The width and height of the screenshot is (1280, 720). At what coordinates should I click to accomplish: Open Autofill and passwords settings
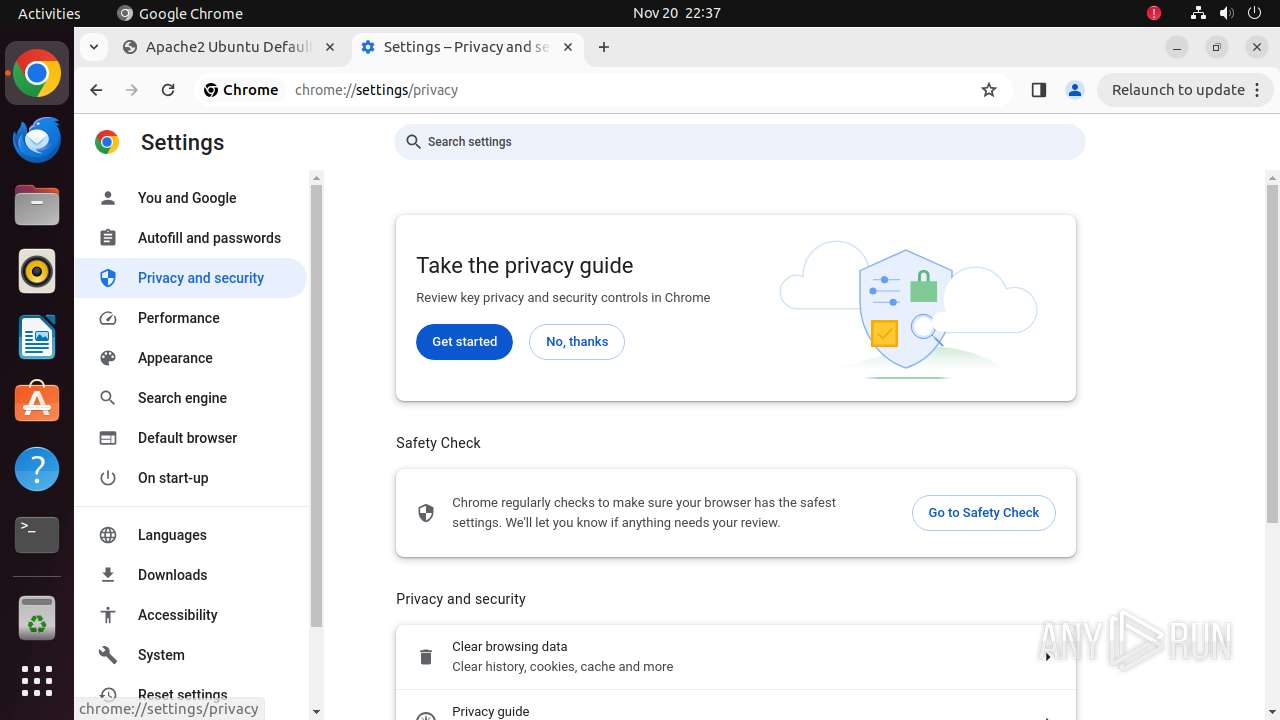click(x=190, y=238)
